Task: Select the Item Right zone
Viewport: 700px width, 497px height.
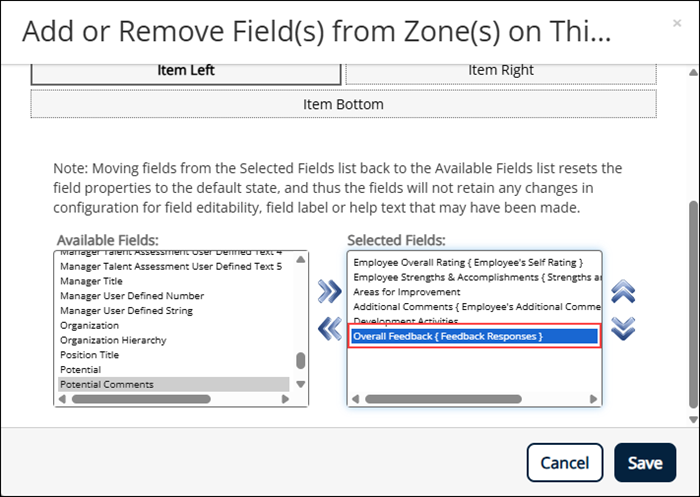Action: pyautogui.click(x=501, y=71)
